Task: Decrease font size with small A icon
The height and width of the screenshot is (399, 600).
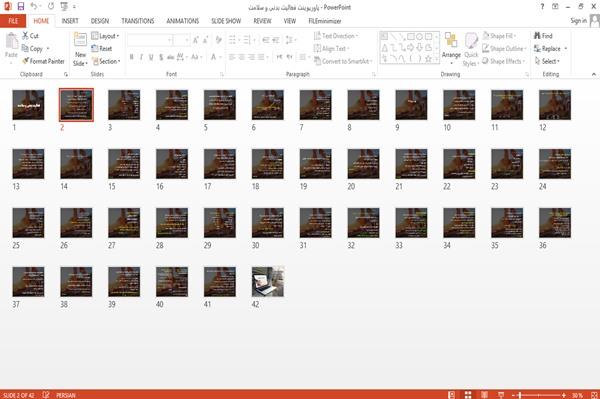Action: tap(205, 40)
